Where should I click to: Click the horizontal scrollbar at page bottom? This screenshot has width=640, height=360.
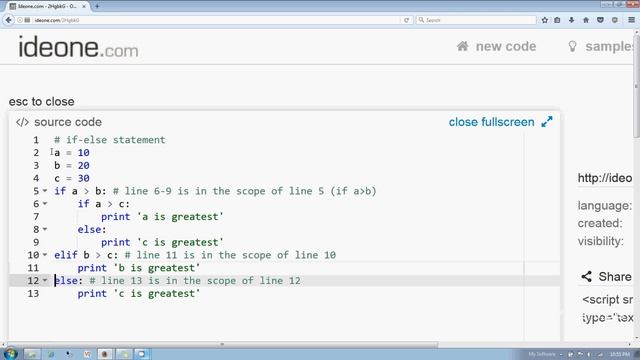pyautogui.click(x=222, y=344)
